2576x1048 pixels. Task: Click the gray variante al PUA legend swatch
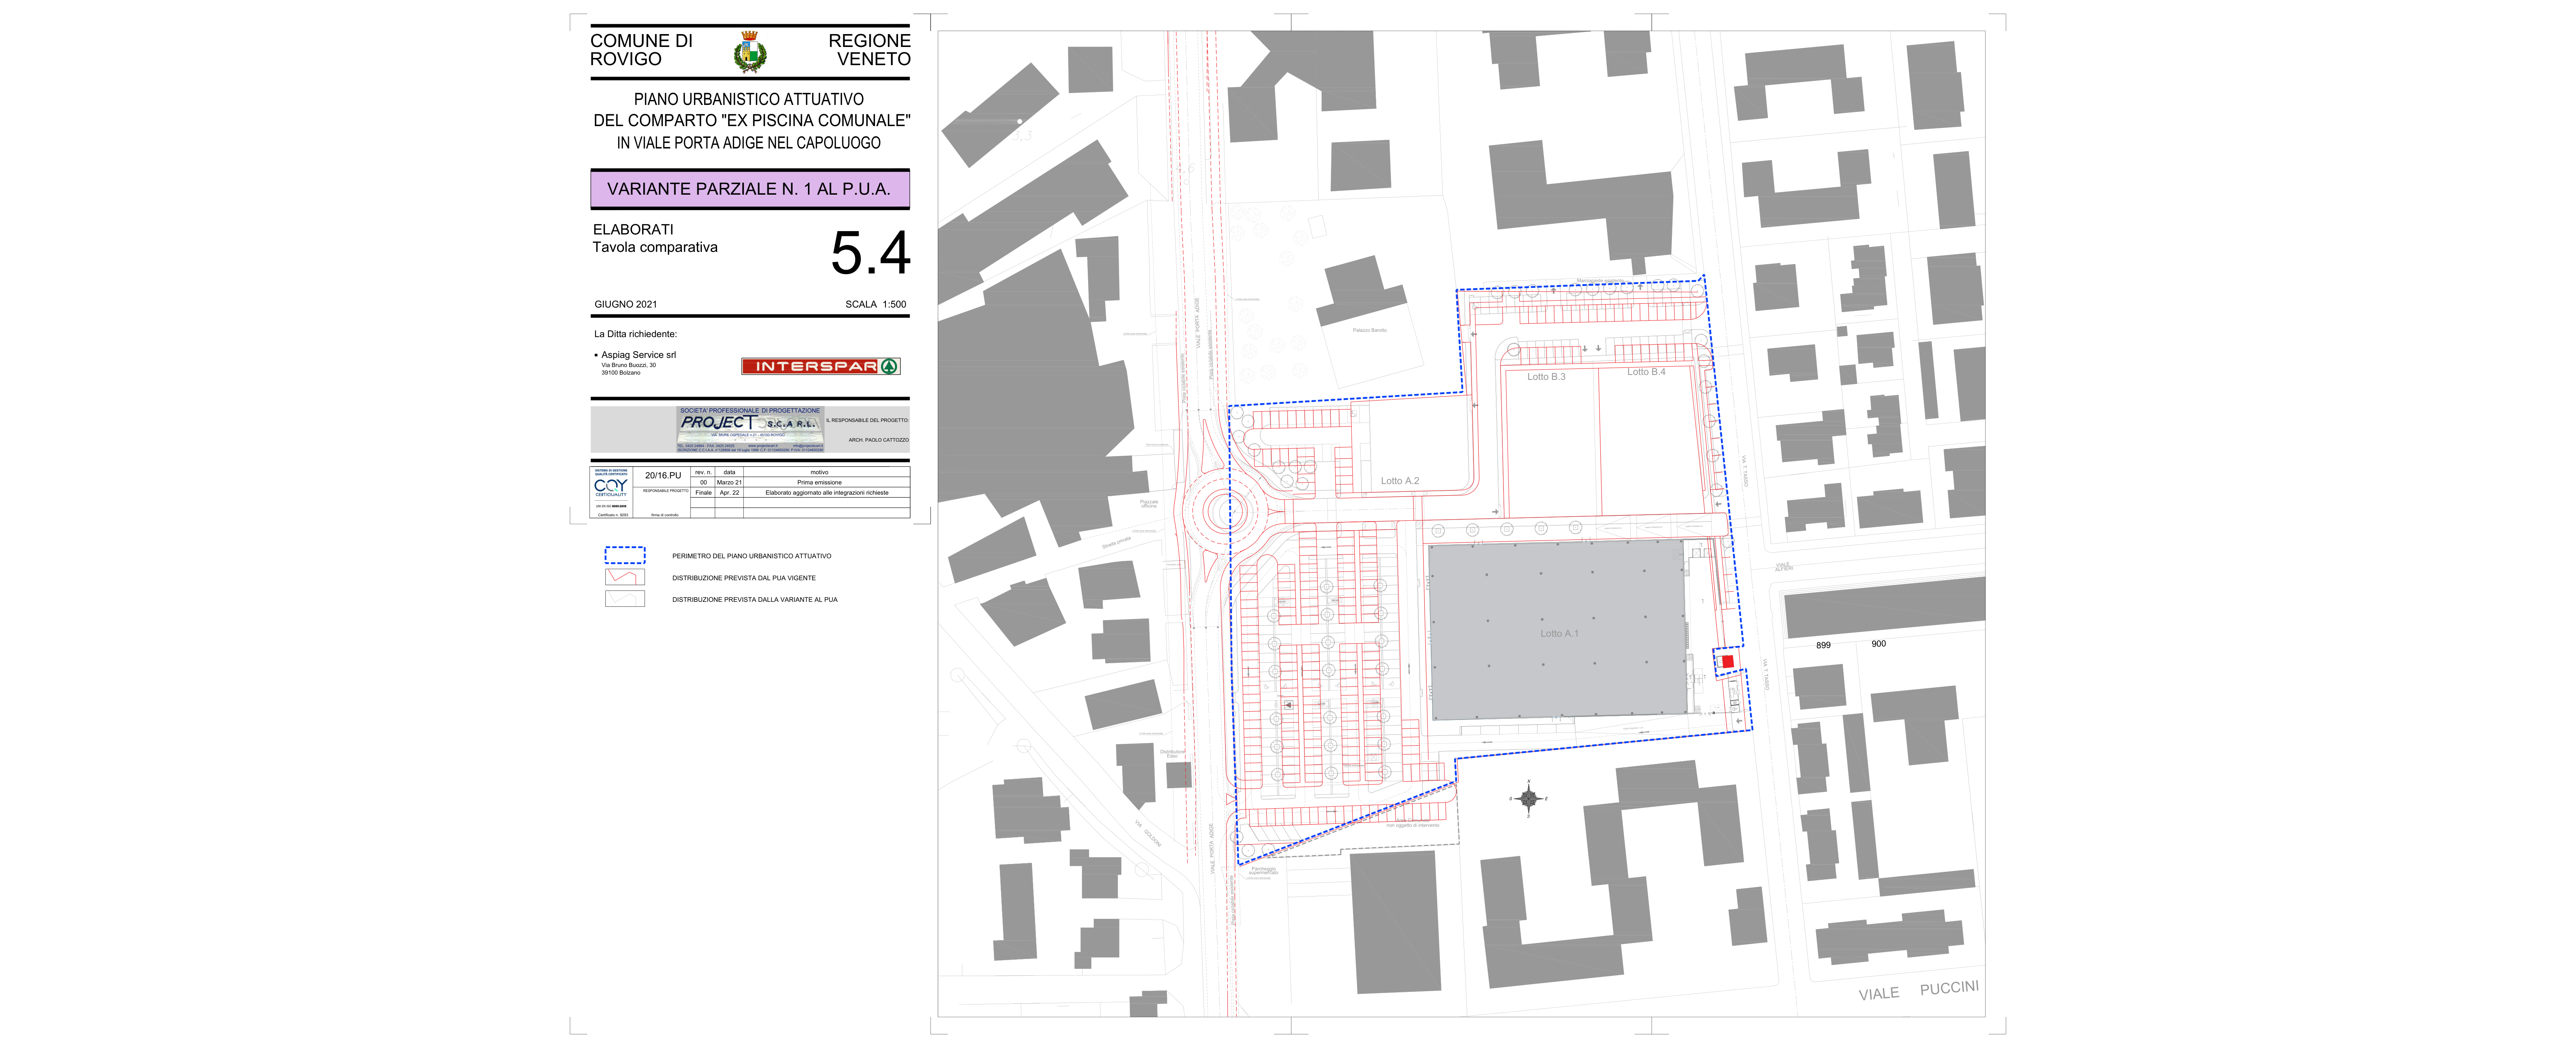click(625, 599)
